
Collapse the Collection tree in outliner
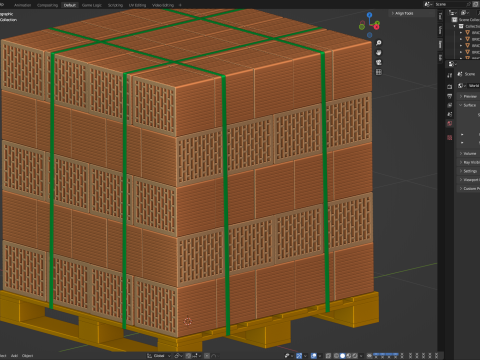(x=454, y=26)
